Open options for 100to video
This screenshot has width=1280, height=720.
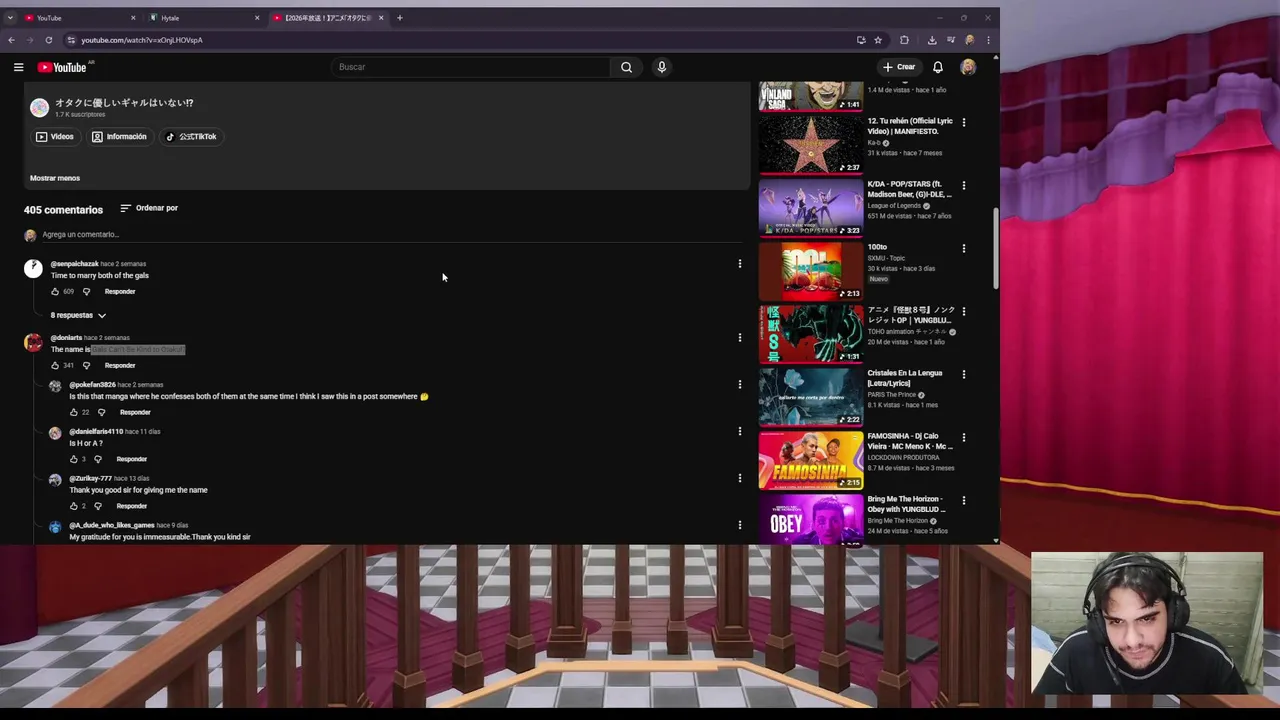click(x=964, y=248)
